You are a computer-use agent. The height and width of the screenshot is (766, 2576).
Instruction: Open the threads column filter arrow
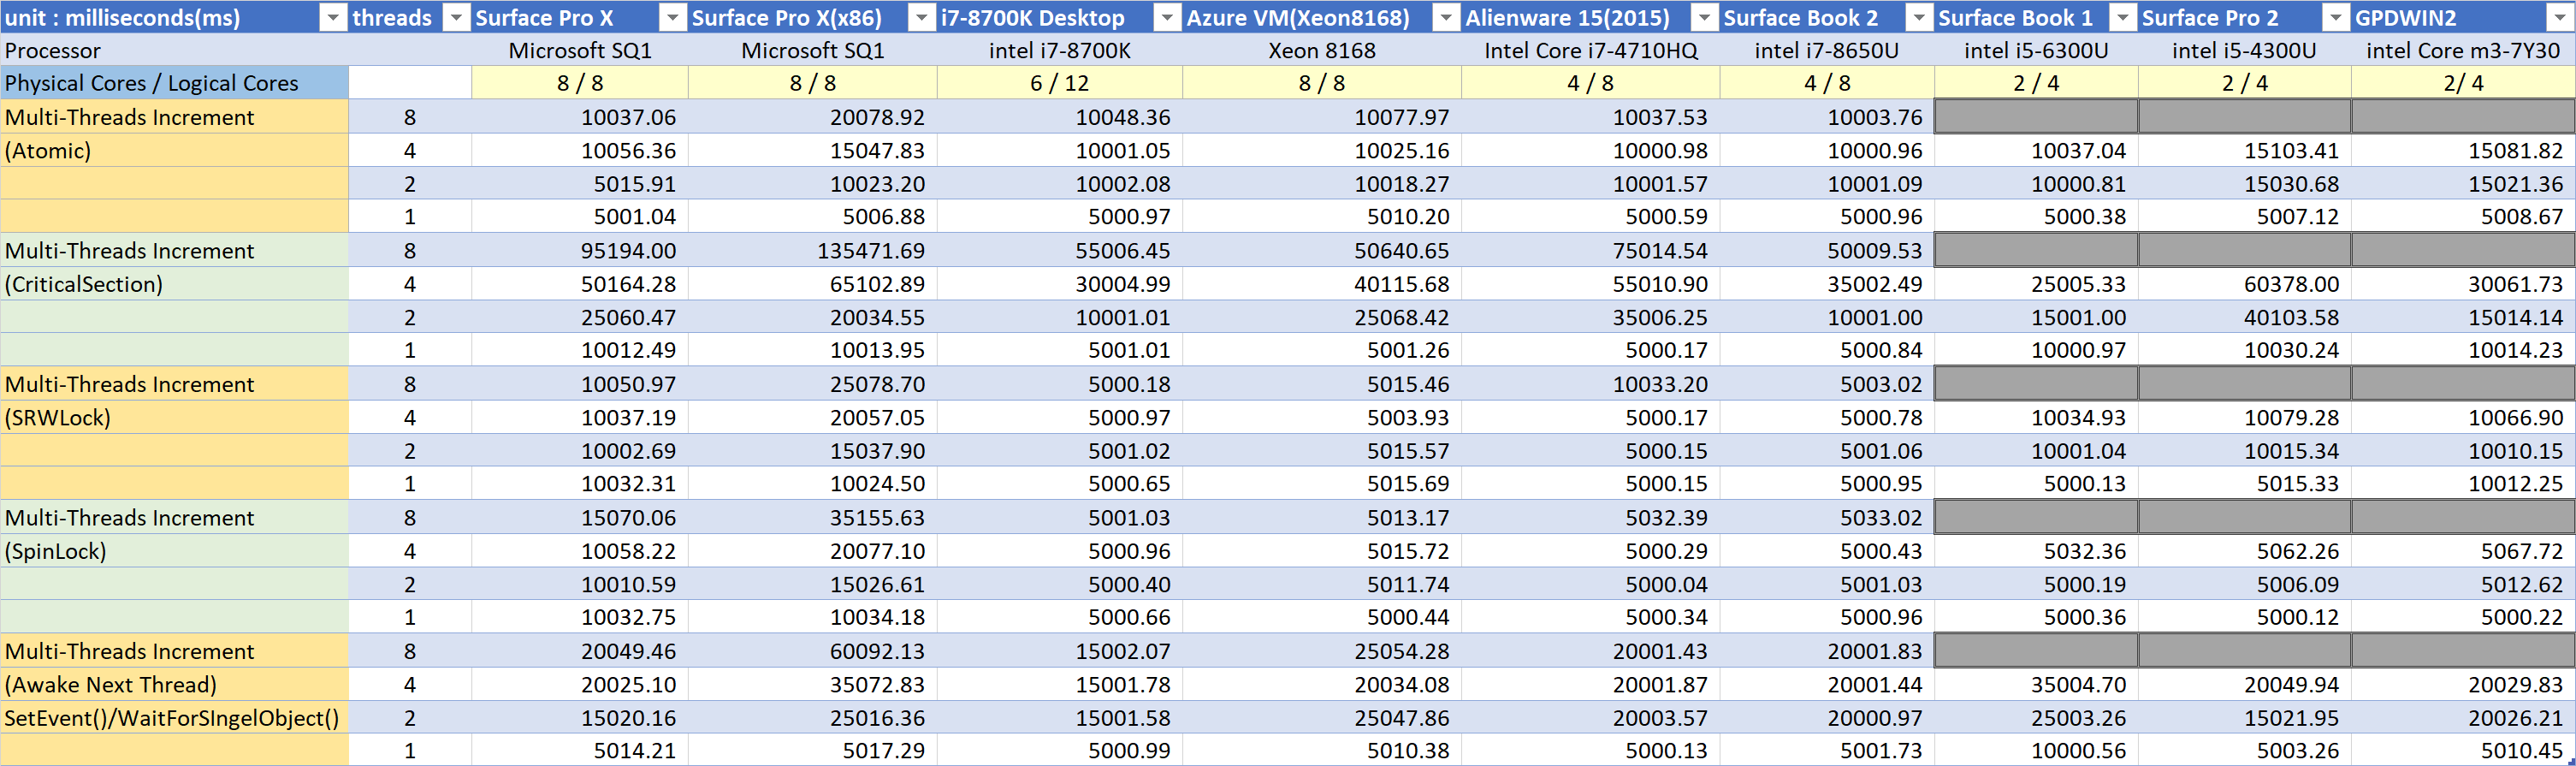click(455, 18)
